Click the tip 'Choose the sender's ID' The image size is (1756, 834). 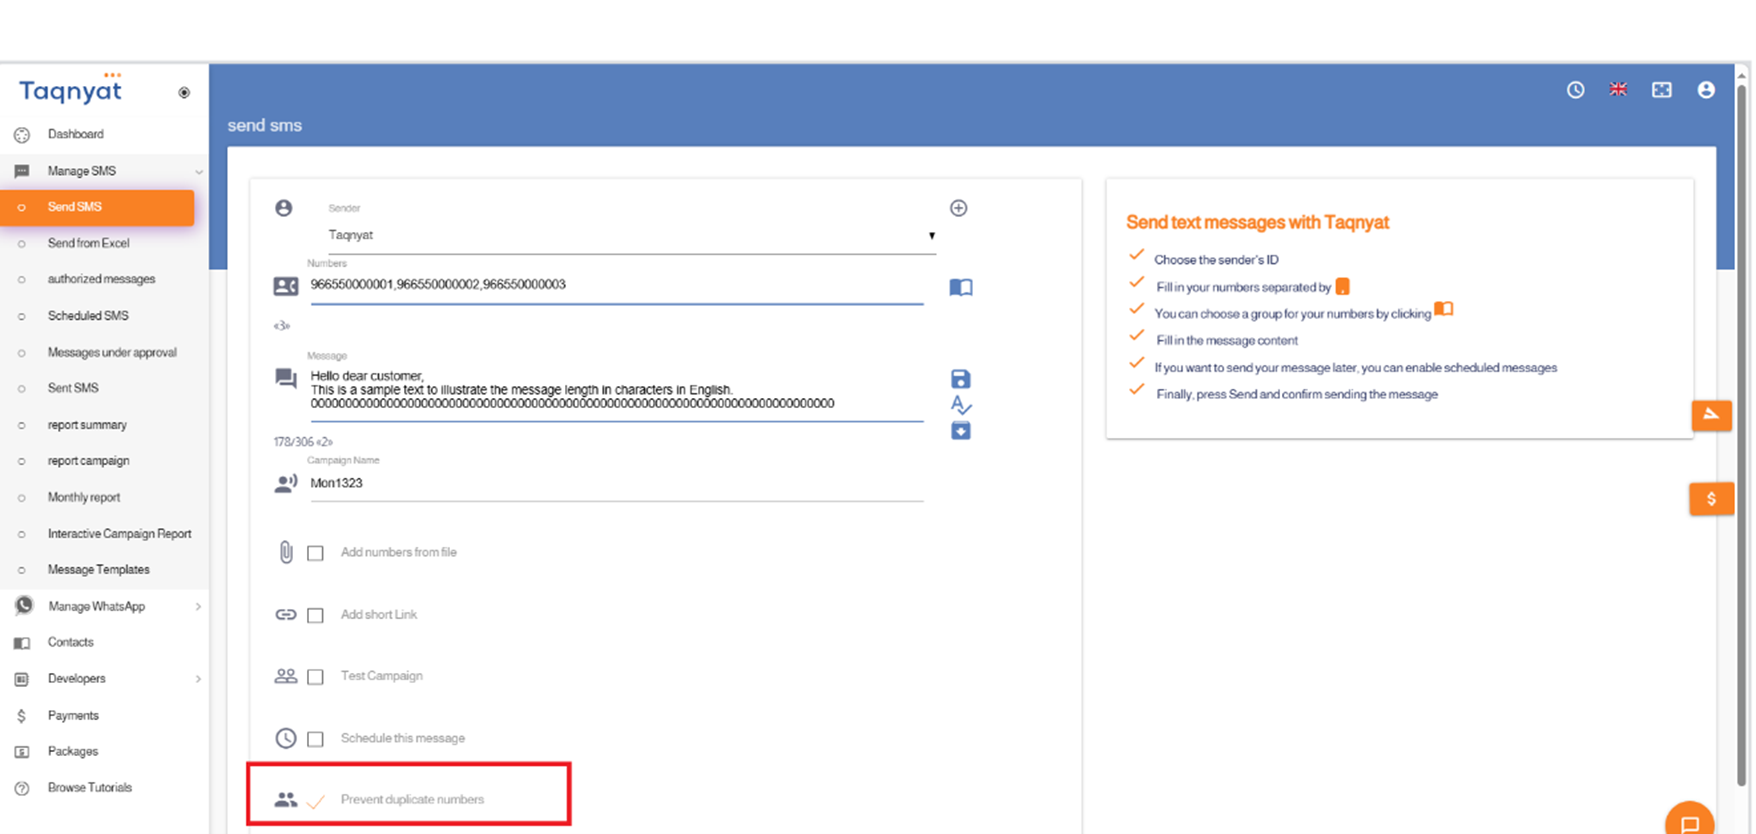pyautogui.click(x=1216, y=260)
